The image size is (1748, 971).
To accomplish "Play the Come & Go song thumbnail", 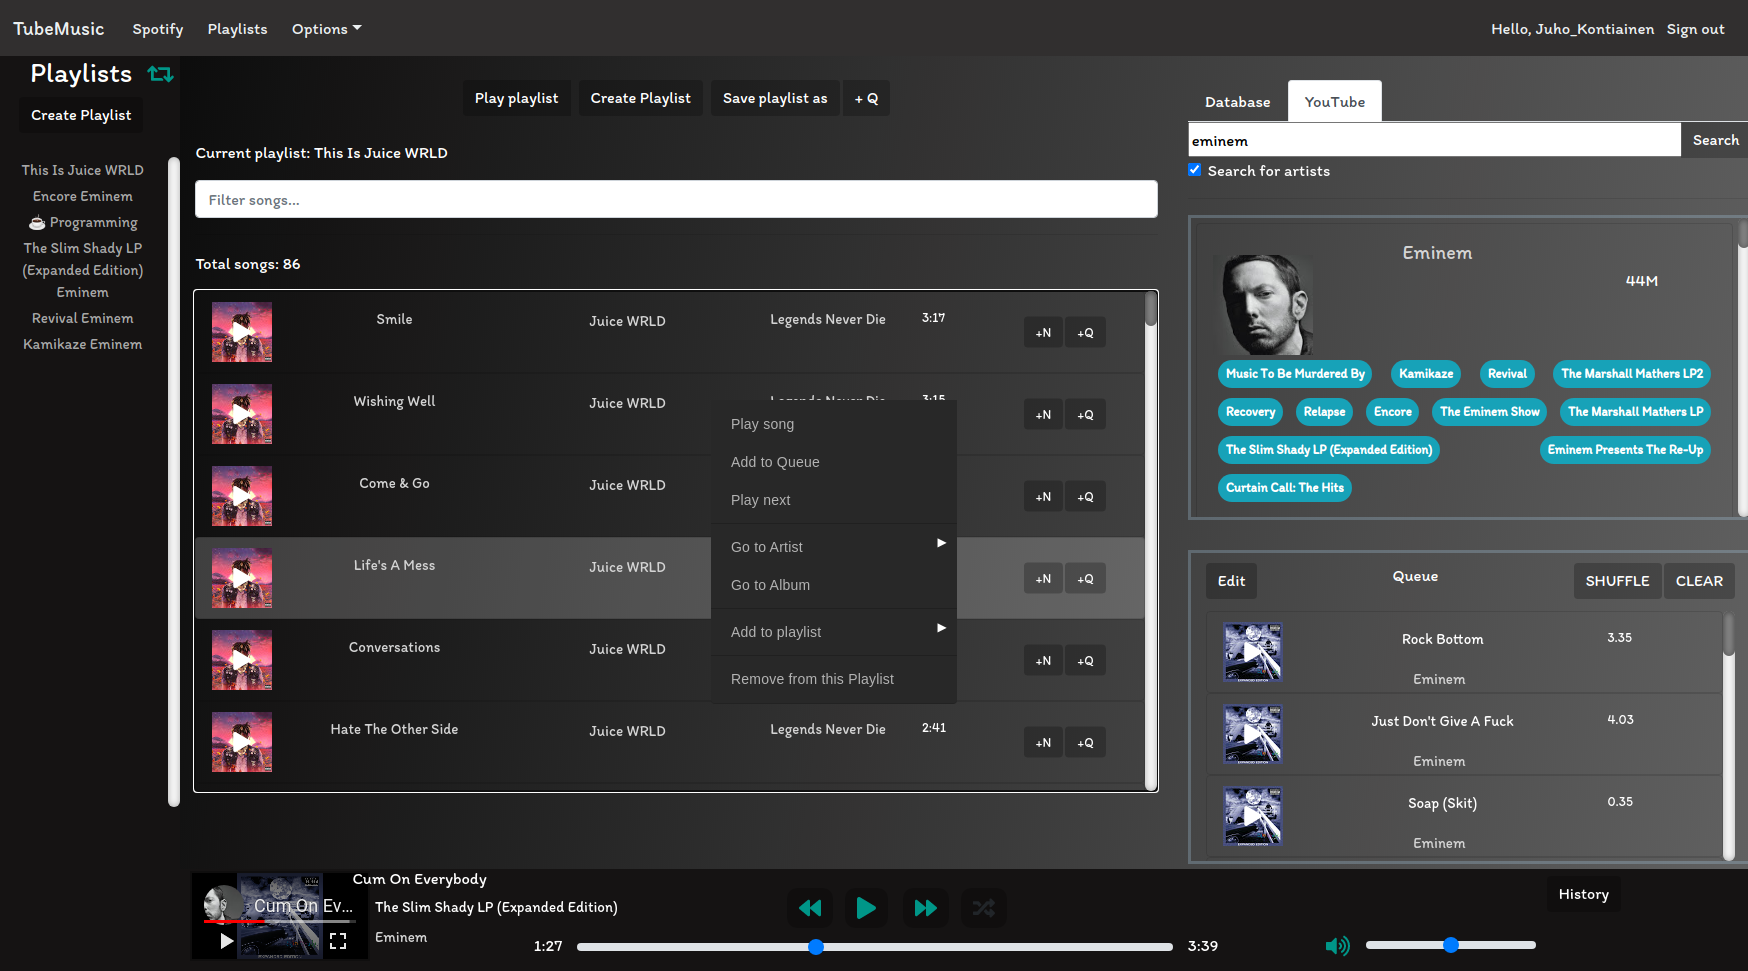I will pos(242,496).
